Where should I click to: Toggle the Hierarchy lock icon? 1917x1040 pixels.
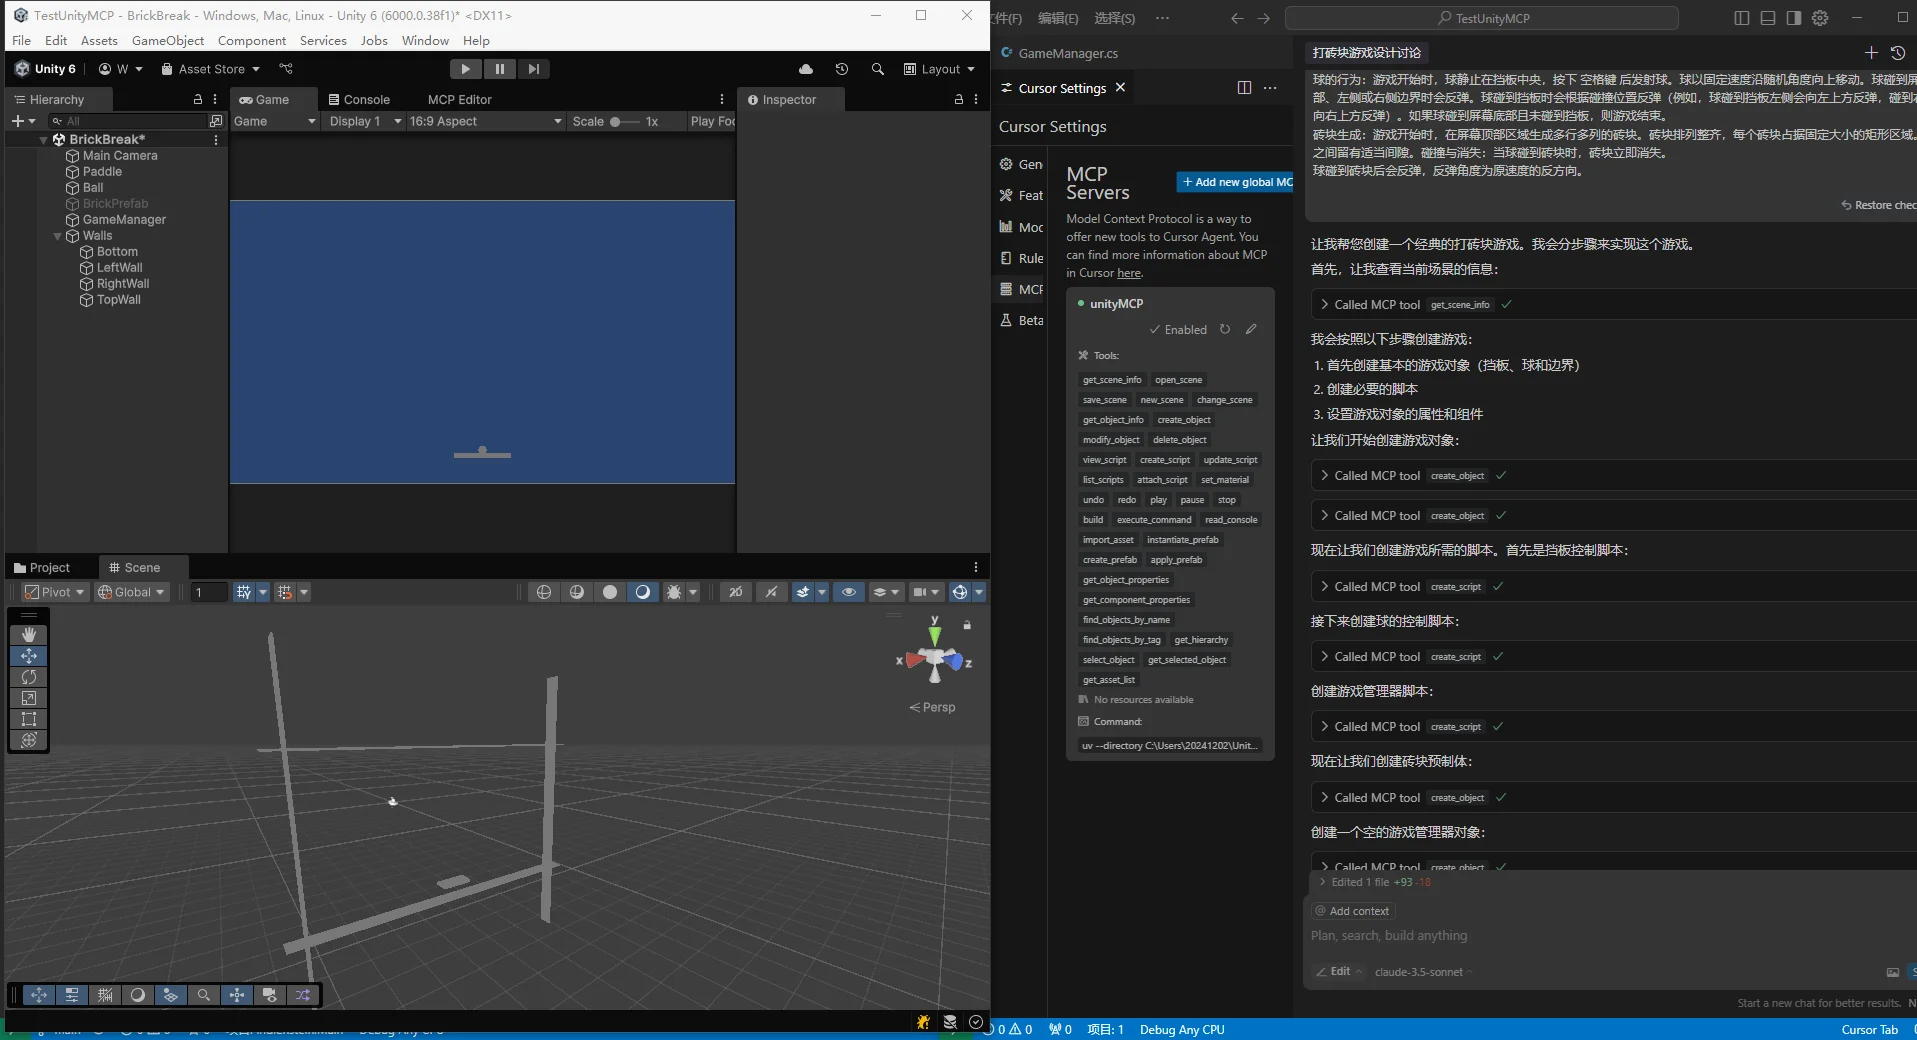pos(197,99)
